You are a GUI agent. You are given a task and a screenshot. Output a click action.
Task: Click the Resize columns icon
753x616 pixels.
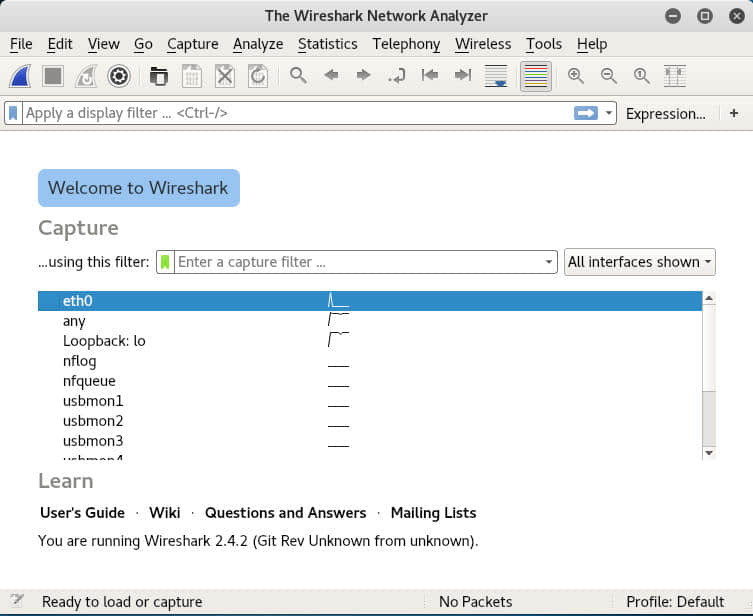pyautogui.click(x=675, y=76)
